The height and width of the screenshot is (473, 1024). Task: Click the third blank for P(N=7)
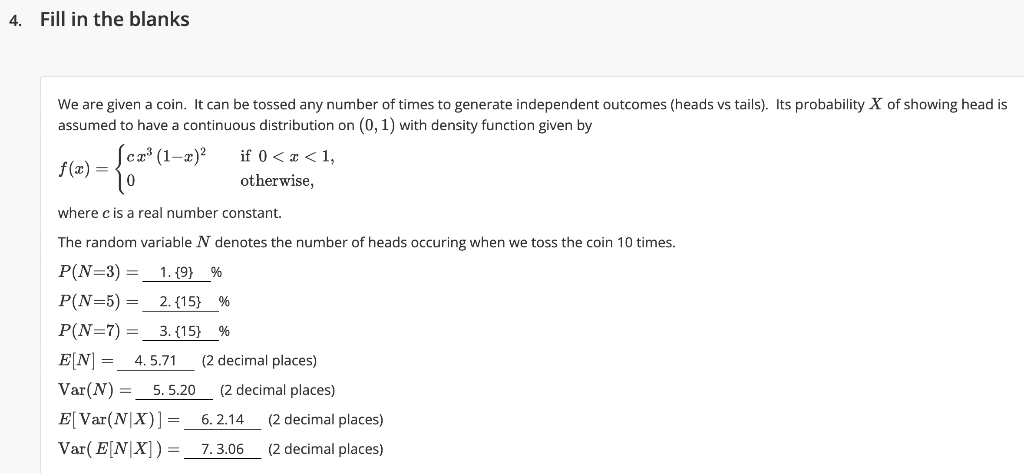pos(180,331)
